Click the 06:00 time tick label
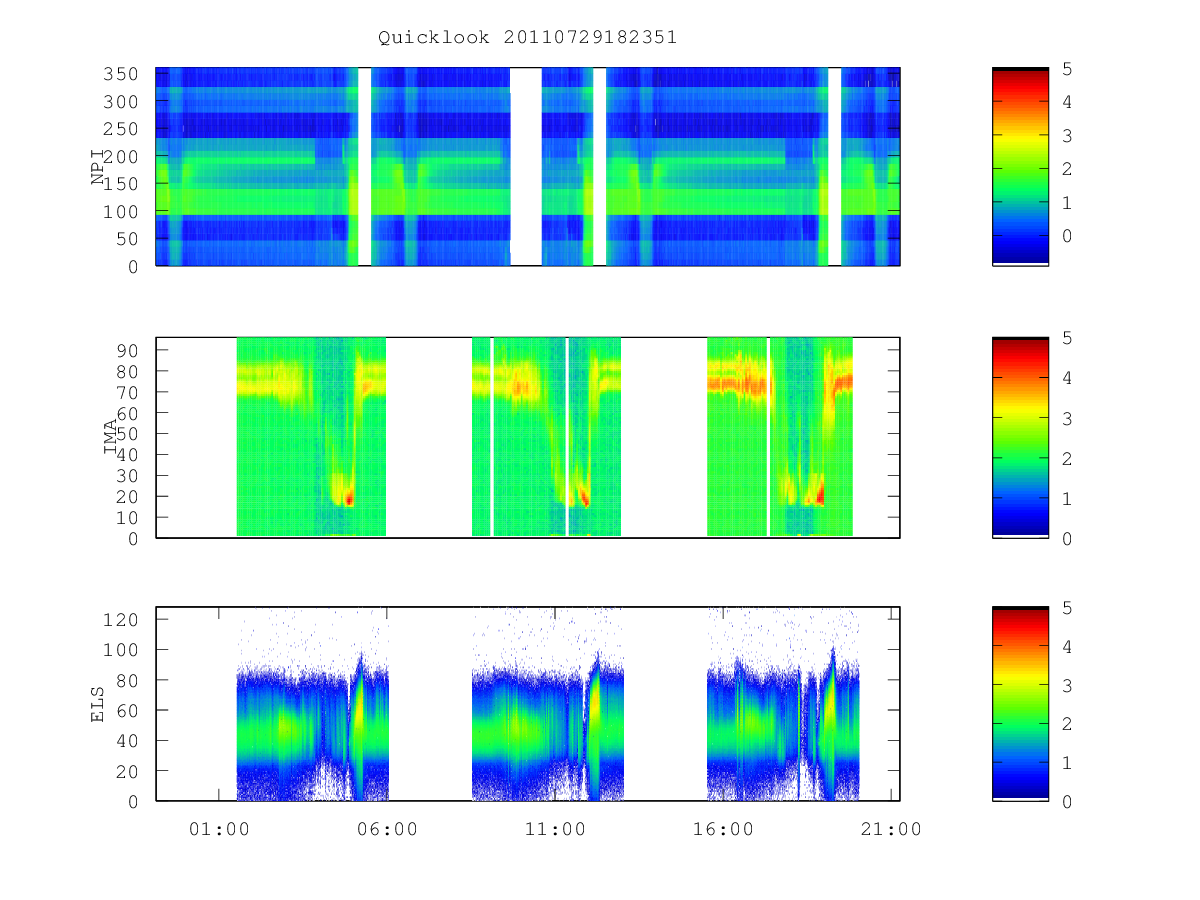The image size is (1200, 900). pos(387,828)
